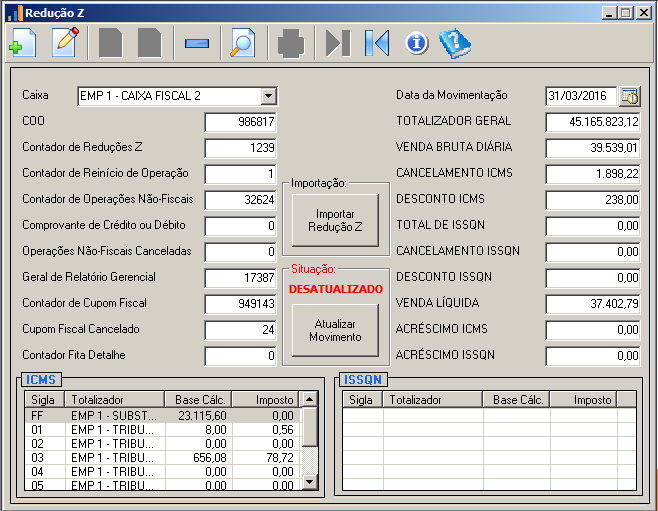Click the VENDA LÍQUIDA field
658x511 pixels.
tap(593, 304)
